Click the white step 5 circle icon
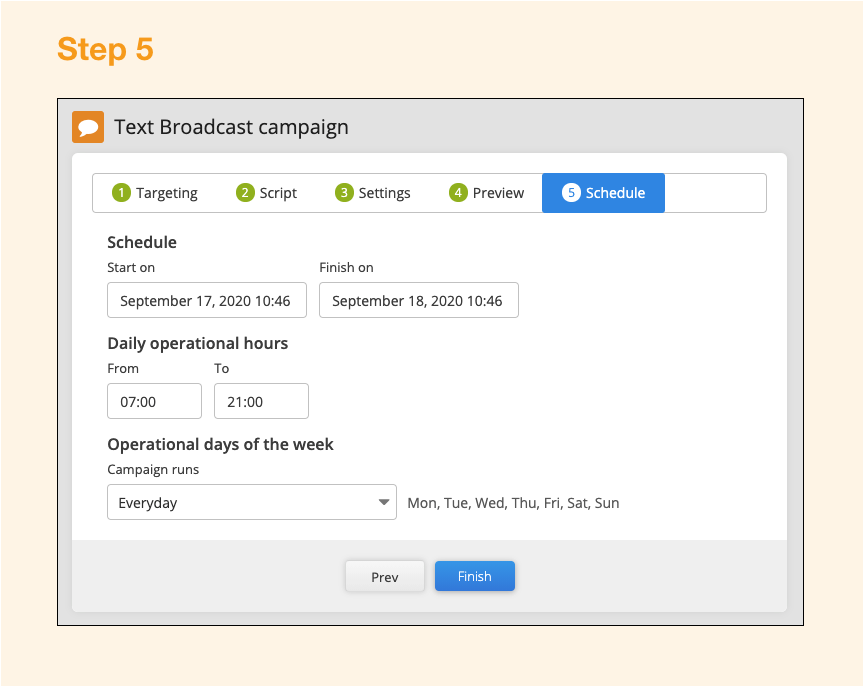 click(x=571, y=193)
